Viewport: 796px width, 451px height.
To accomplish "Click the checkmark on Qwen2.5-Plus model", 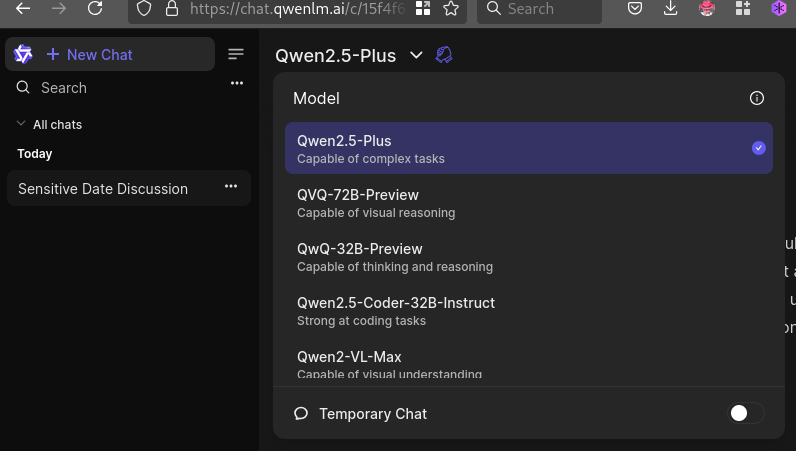I will tap(758, 148).
